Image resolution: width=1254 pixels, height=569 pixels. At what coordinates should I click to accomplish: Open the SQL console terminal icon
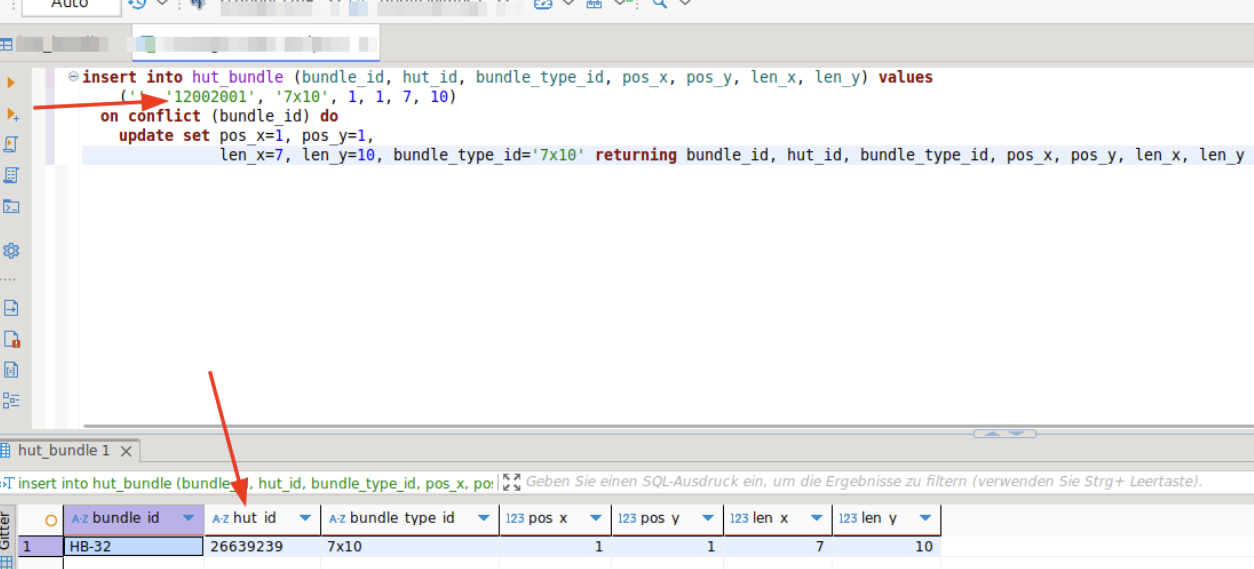(x=12, y=207)
